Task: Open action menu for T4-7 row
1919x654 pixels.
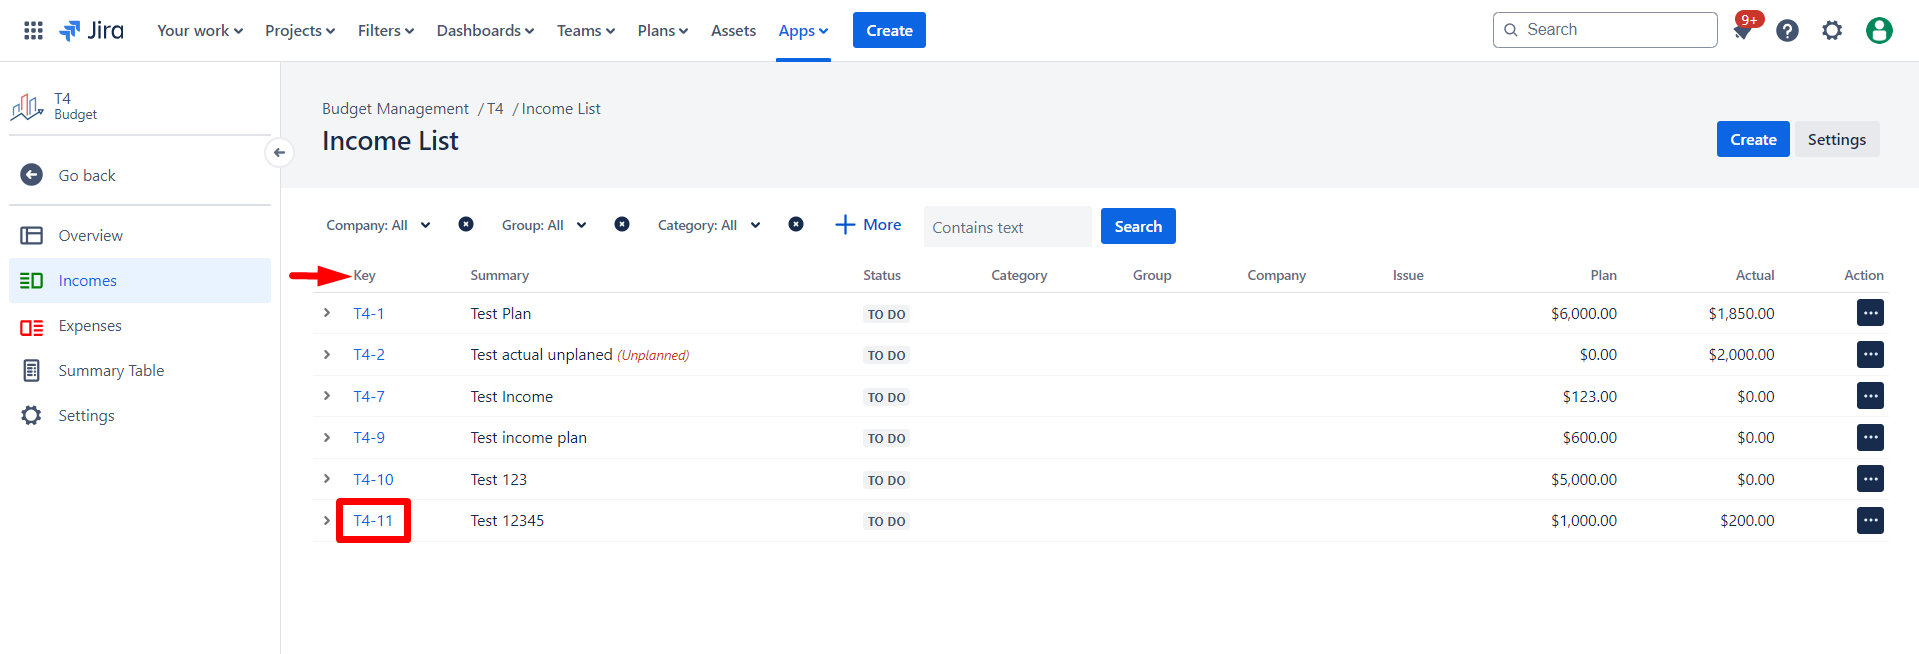Action: coord(1870,396)
